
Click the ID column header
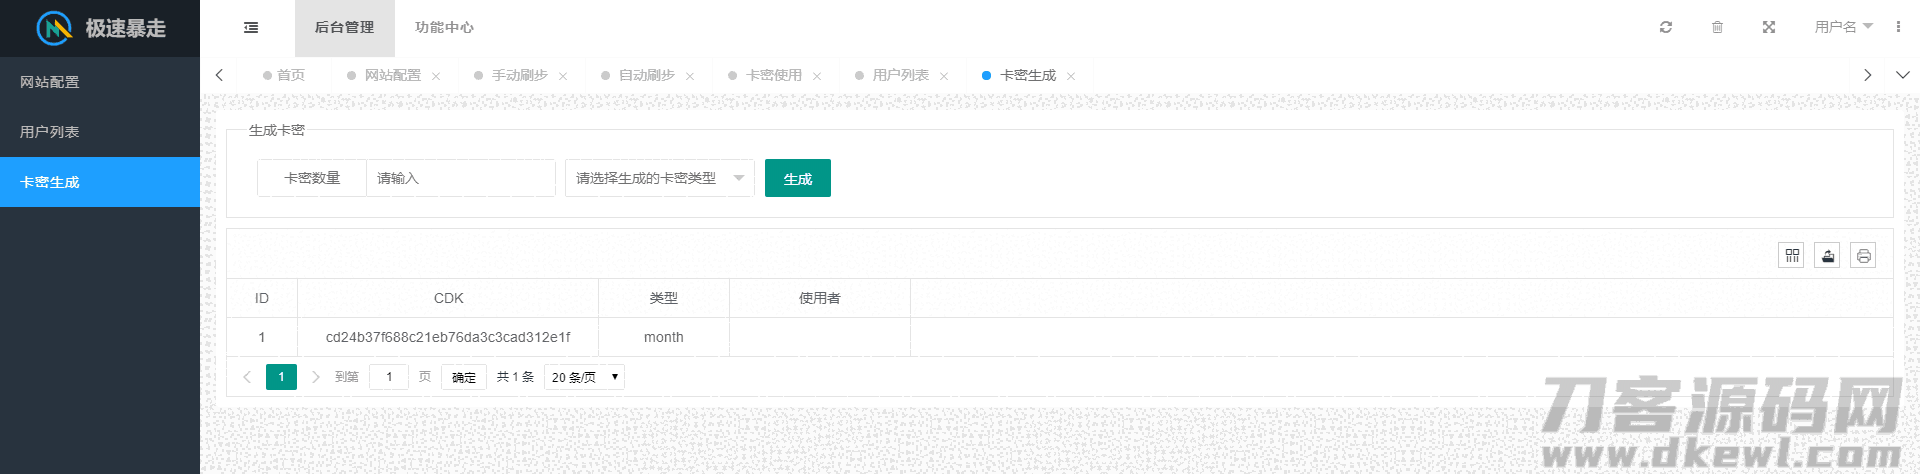click(262, 298)
